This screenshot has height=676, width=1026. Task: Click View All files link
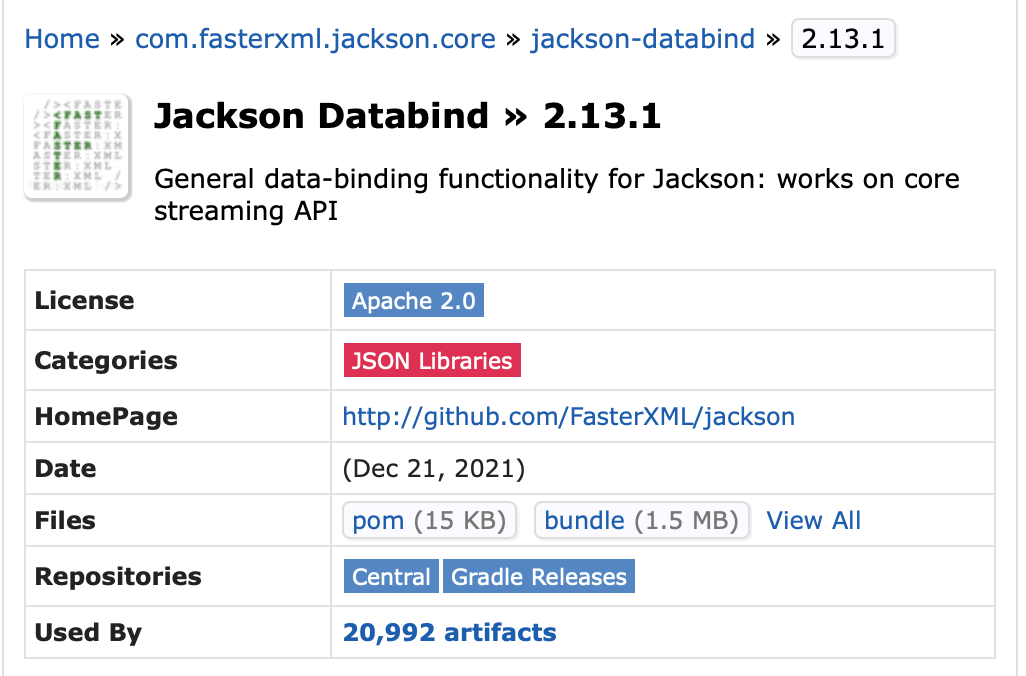pos(813,520)
